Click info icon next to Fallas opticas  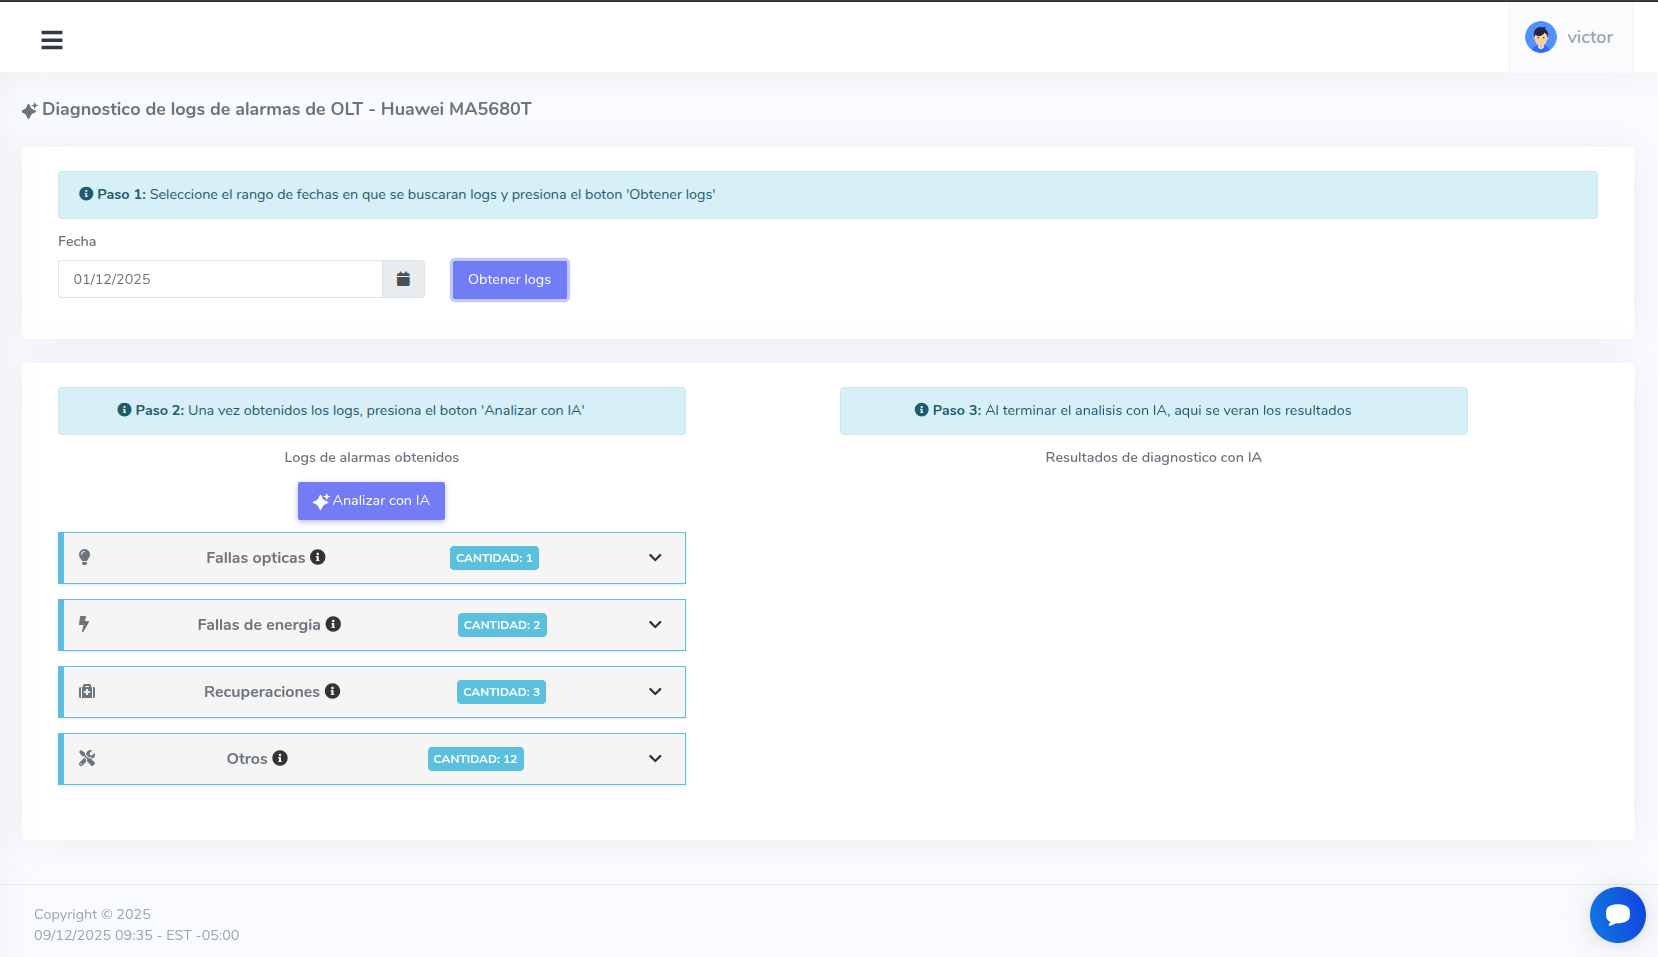coord(318,557)
